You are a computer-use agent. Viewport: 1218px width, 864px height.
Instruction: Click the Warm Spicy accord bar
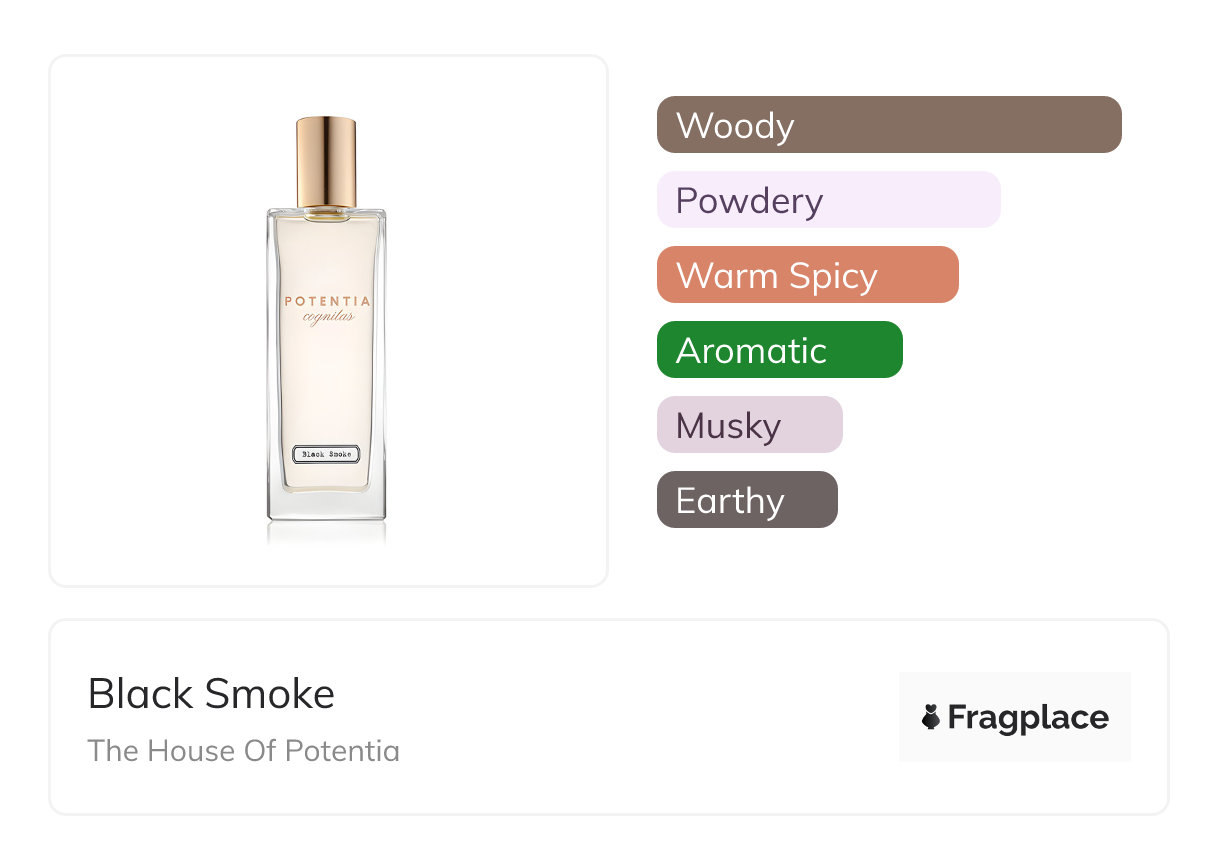(x=807, y=275)
